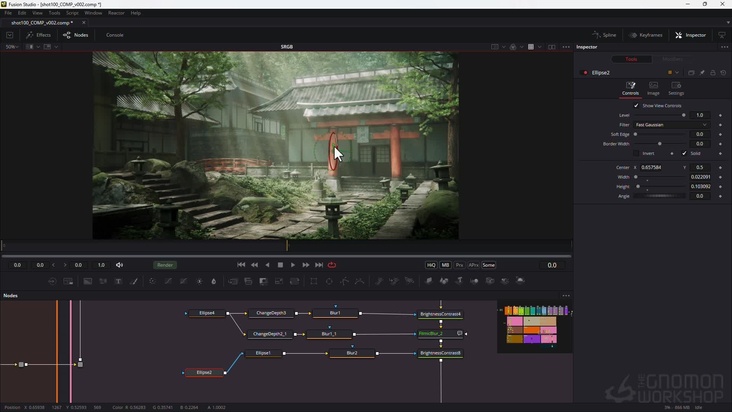Screen dimensions: 732x412
Task: Open the Spline editor
Action: (603, 35)
